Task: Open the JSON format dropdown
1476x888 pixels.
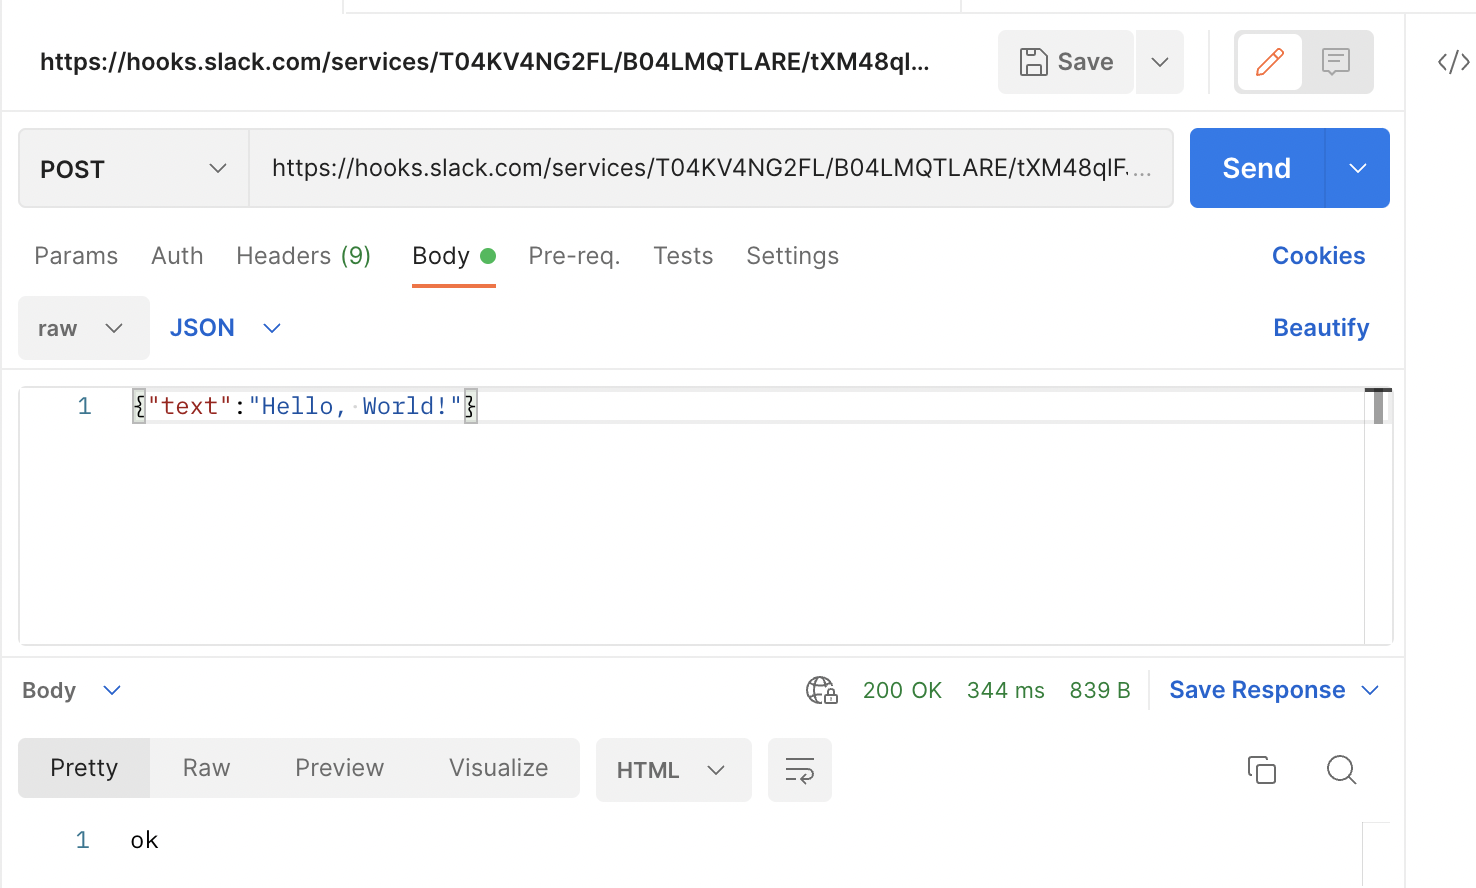Action: pyautogui.click(x=225, y=328)
